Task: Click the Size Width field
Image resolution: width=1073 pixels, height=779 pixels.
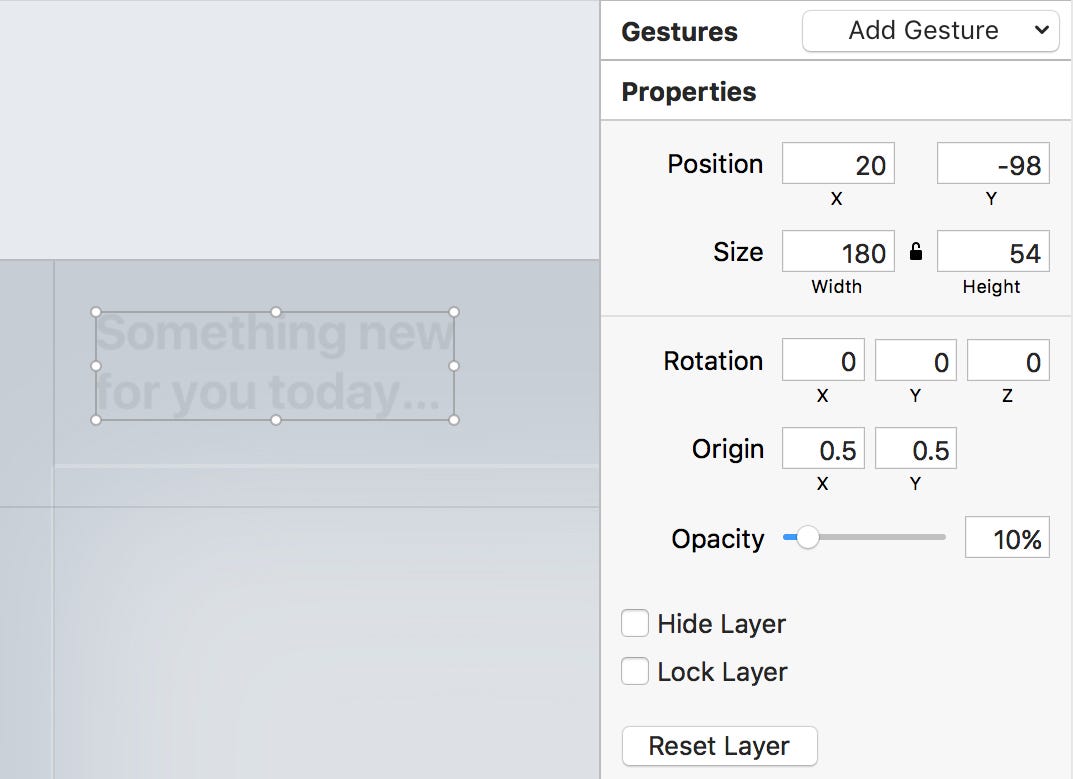Action: point(838,253)
